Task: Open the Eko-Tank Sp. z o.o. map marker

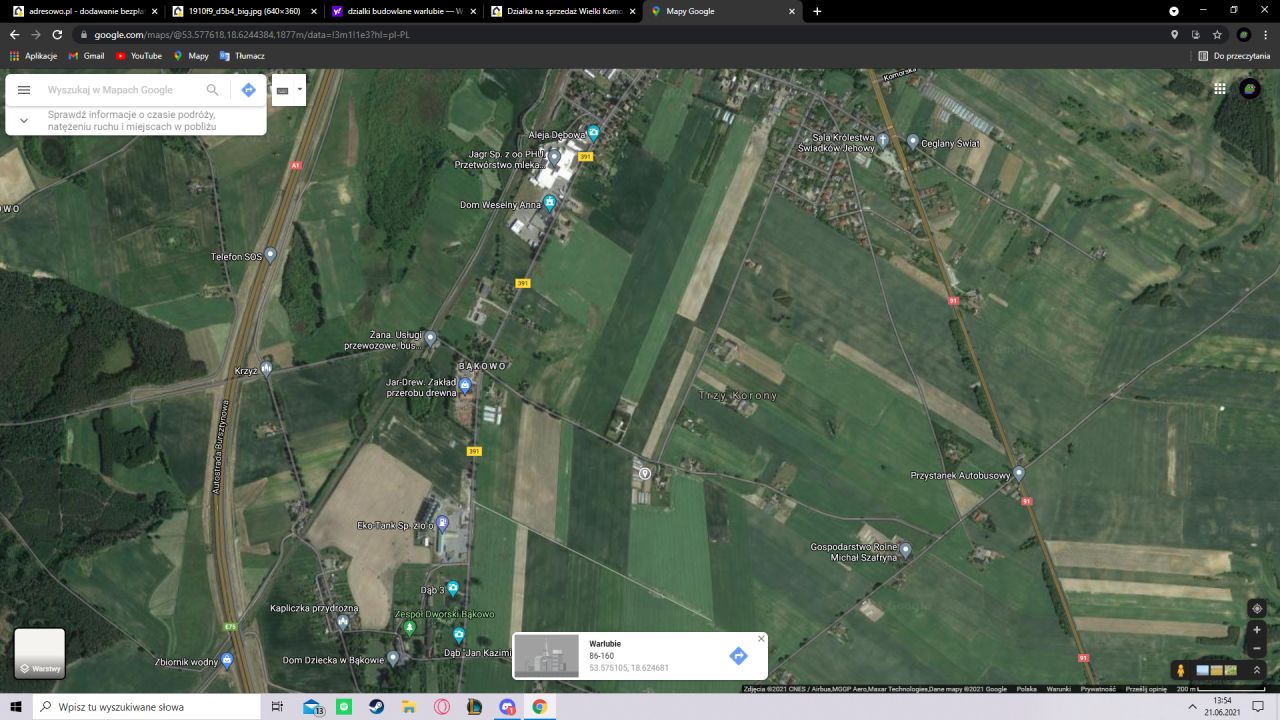Action: [x=442, y=523]
